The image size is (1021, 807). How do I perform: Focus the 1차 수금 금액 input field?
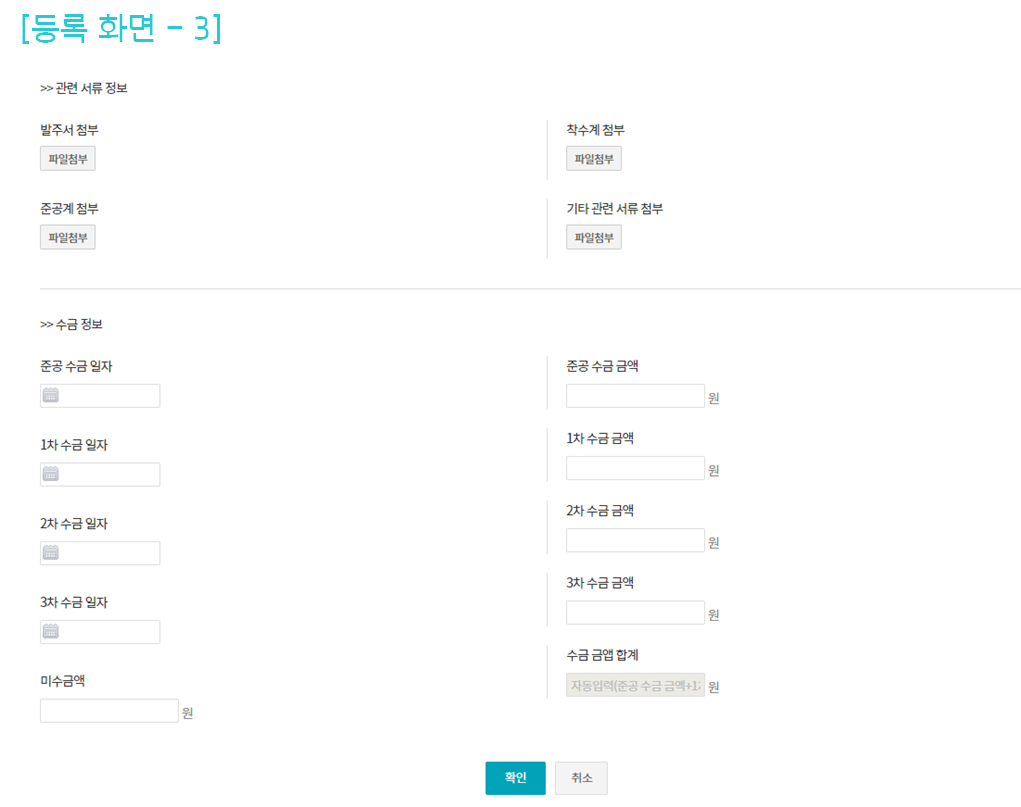(635, 468)
